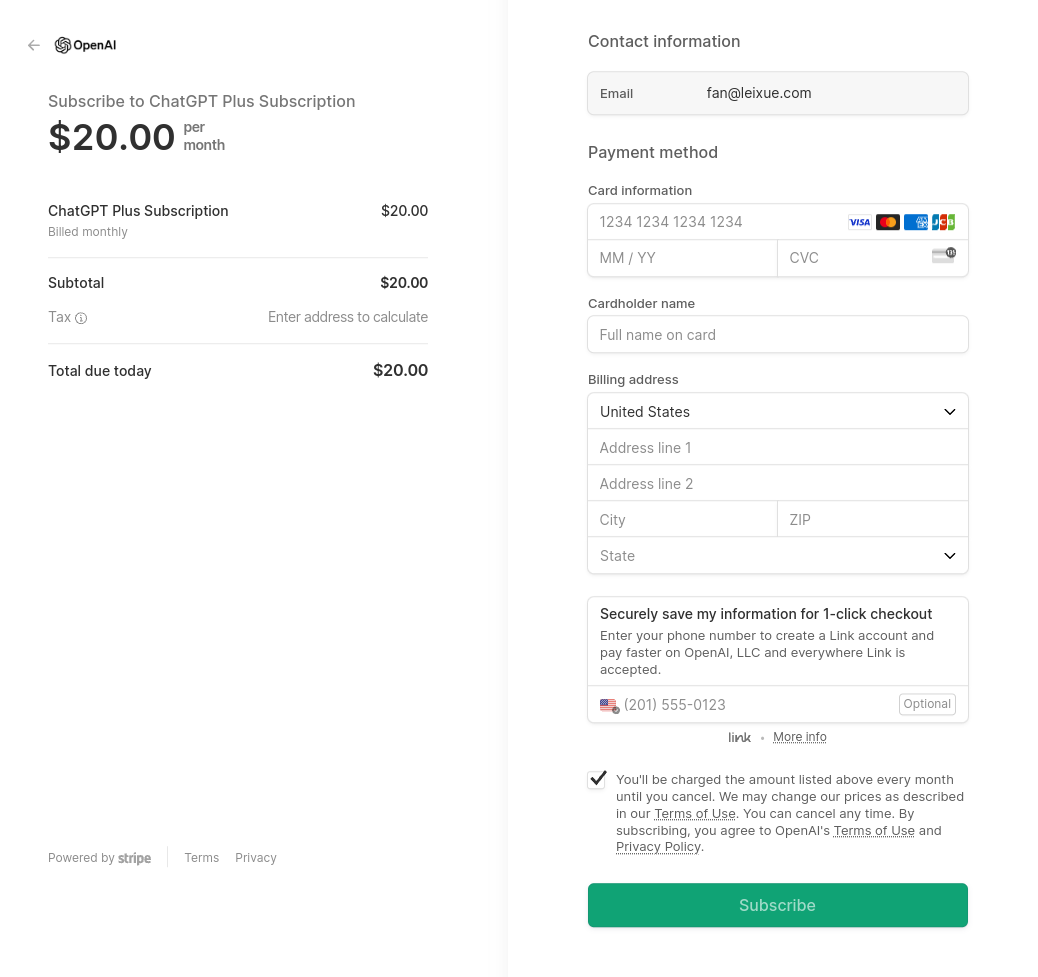Screen dimensions: 1038x977
Task: Click the back arrow icon
Action: pos(34,45)
